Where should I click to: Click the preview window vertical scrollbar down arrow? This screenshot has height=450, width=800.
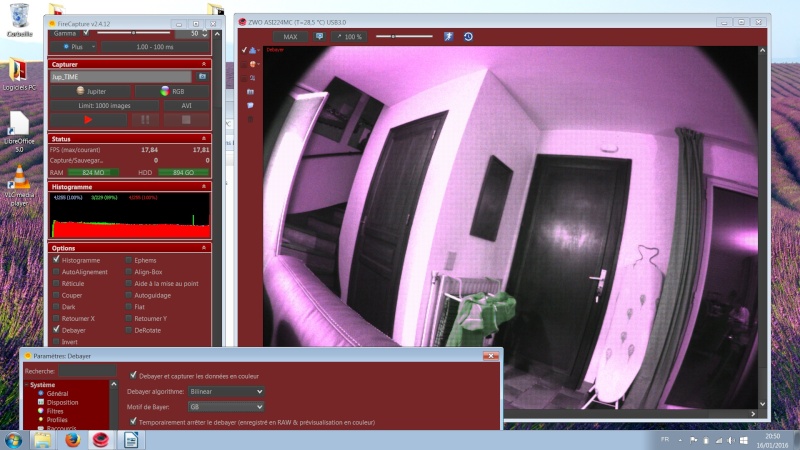762,404
